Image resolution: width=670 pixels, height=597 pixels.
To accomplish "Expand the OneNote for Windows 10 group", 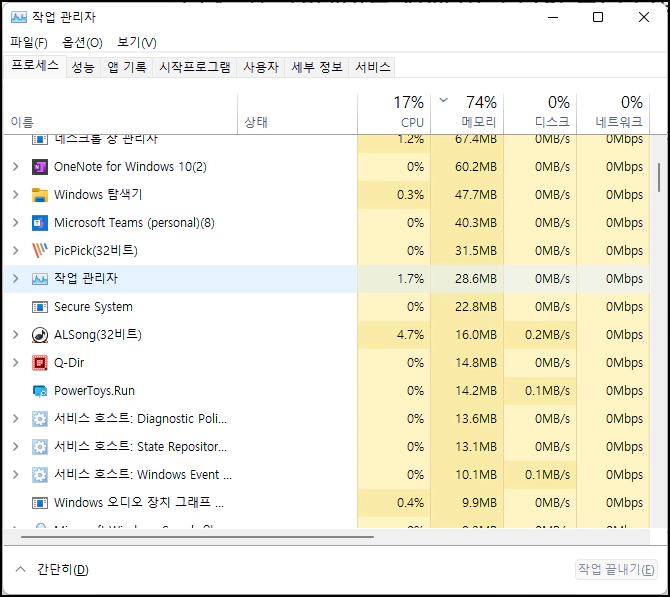I will (16, 167).
